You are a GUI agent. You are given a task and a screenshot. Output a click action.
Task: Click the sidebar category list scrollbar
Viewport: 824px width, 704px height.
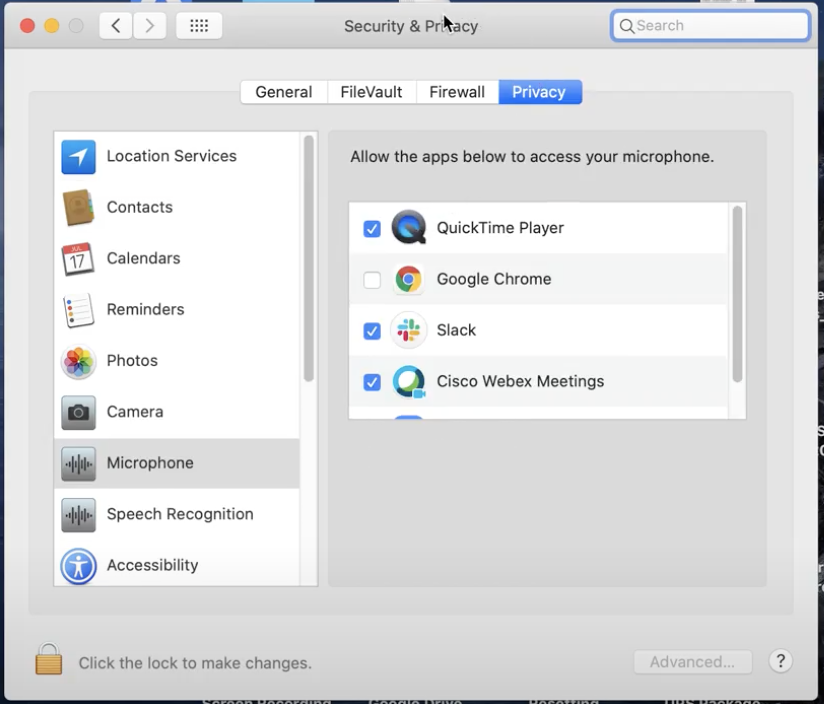(x=308, y=258)
